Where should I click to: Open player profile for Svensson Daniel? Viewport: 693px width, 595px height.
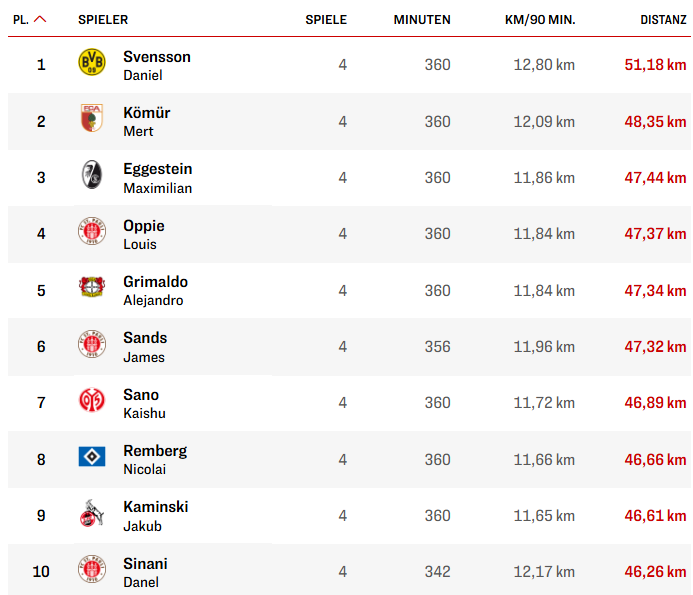[x=156, y=65]
